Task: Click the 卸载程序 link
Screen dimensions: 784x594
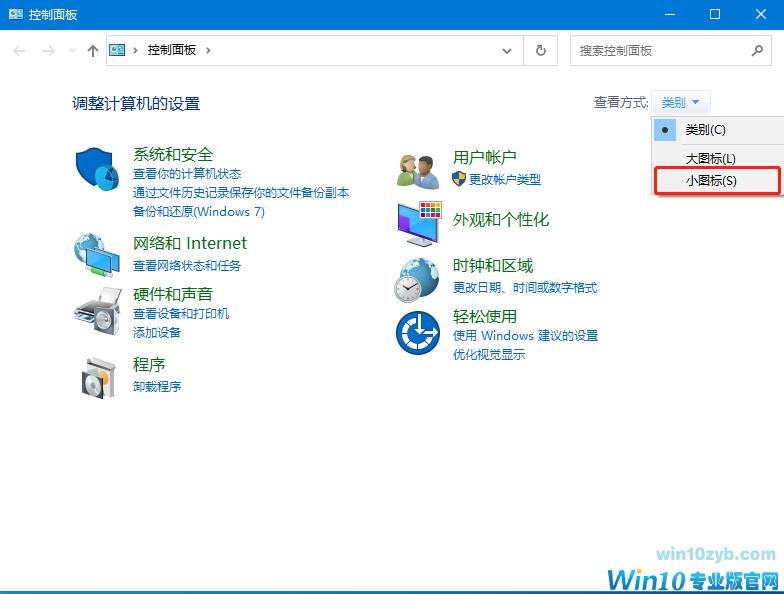Action: (157, 386)
